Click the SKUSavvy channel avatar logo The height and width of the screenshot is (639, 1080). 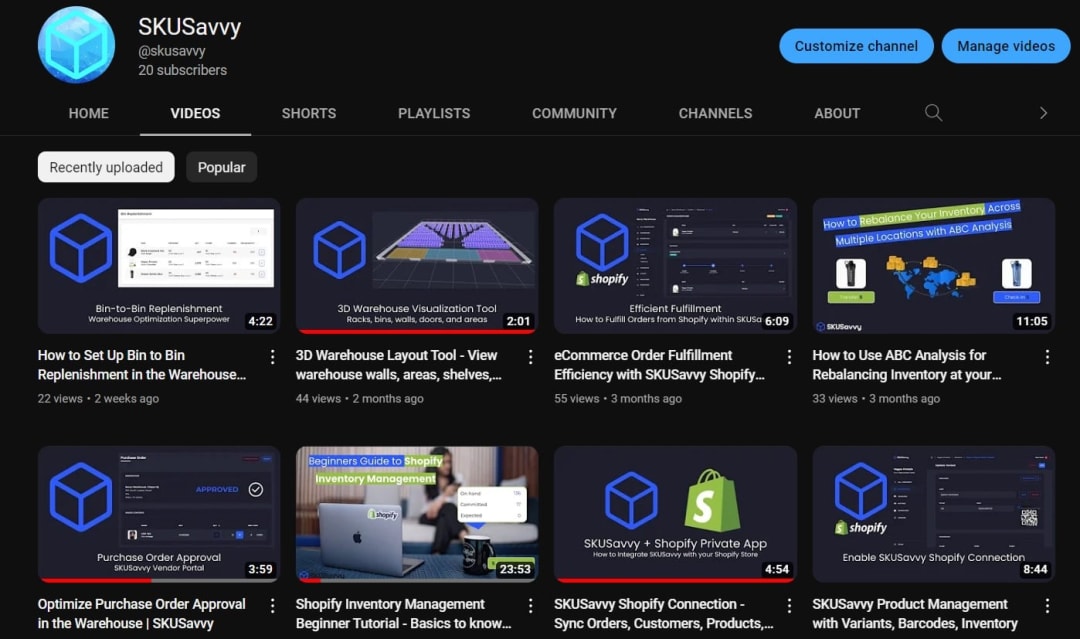pos(76,45)
